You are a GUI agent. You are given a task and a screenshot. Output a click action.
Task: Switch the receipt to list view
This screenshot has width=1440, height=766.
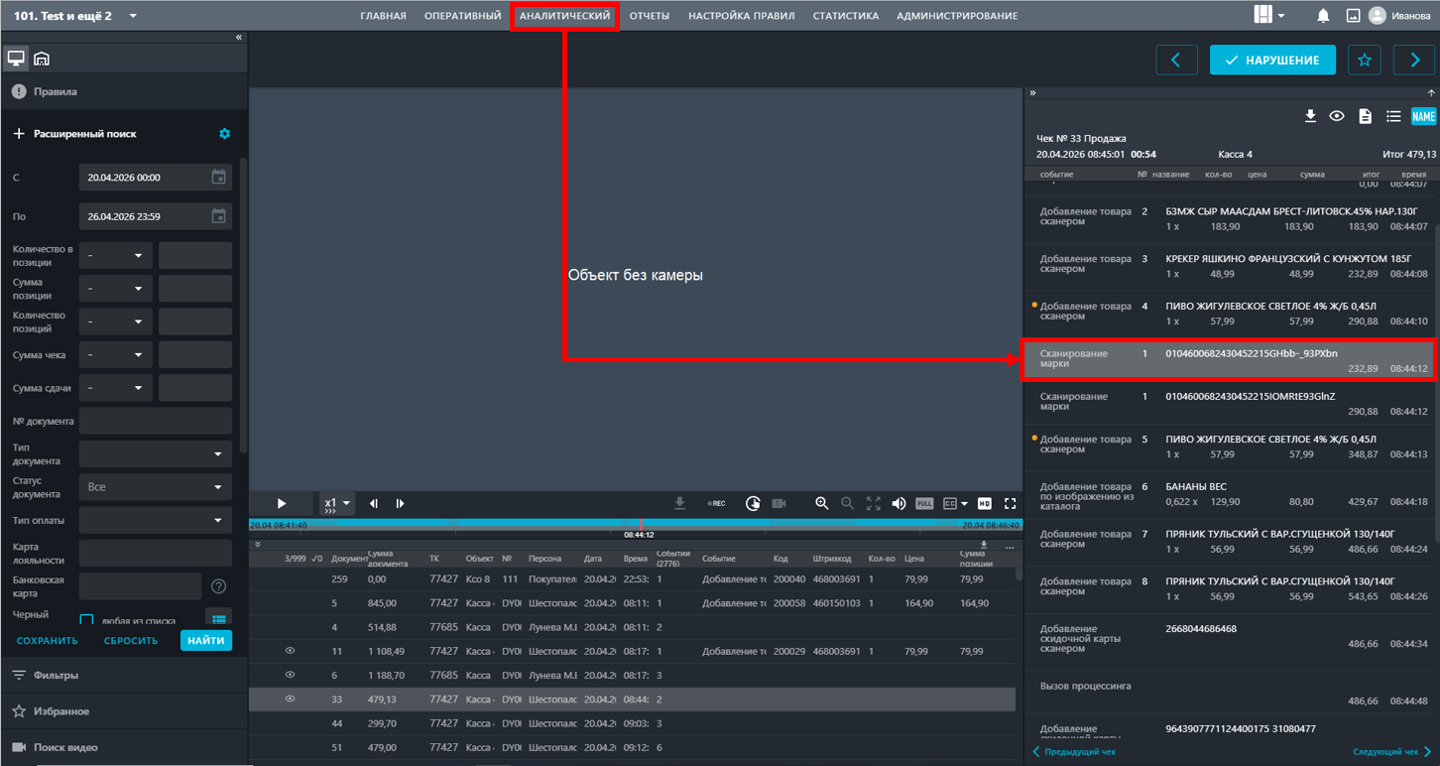click(1393, 116)
